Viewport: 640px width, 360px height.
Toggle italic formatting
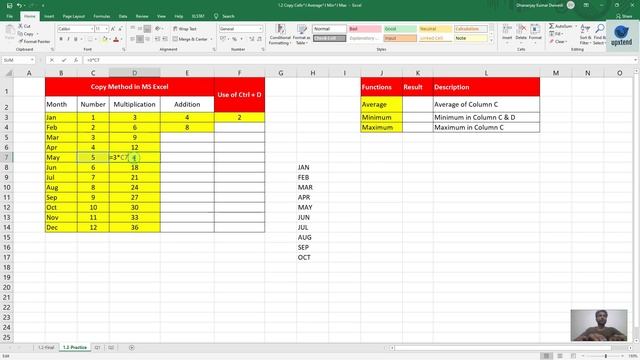68,39
